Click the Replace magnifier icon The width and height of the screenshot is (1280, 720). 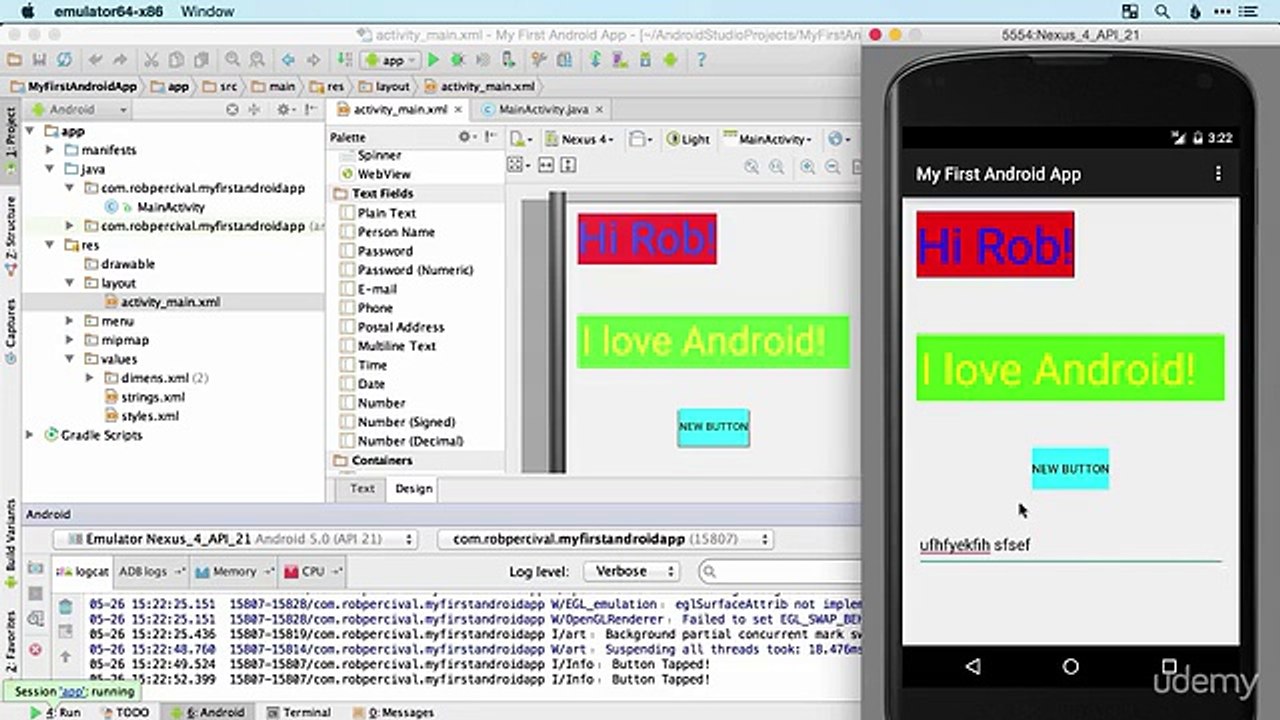256,60
